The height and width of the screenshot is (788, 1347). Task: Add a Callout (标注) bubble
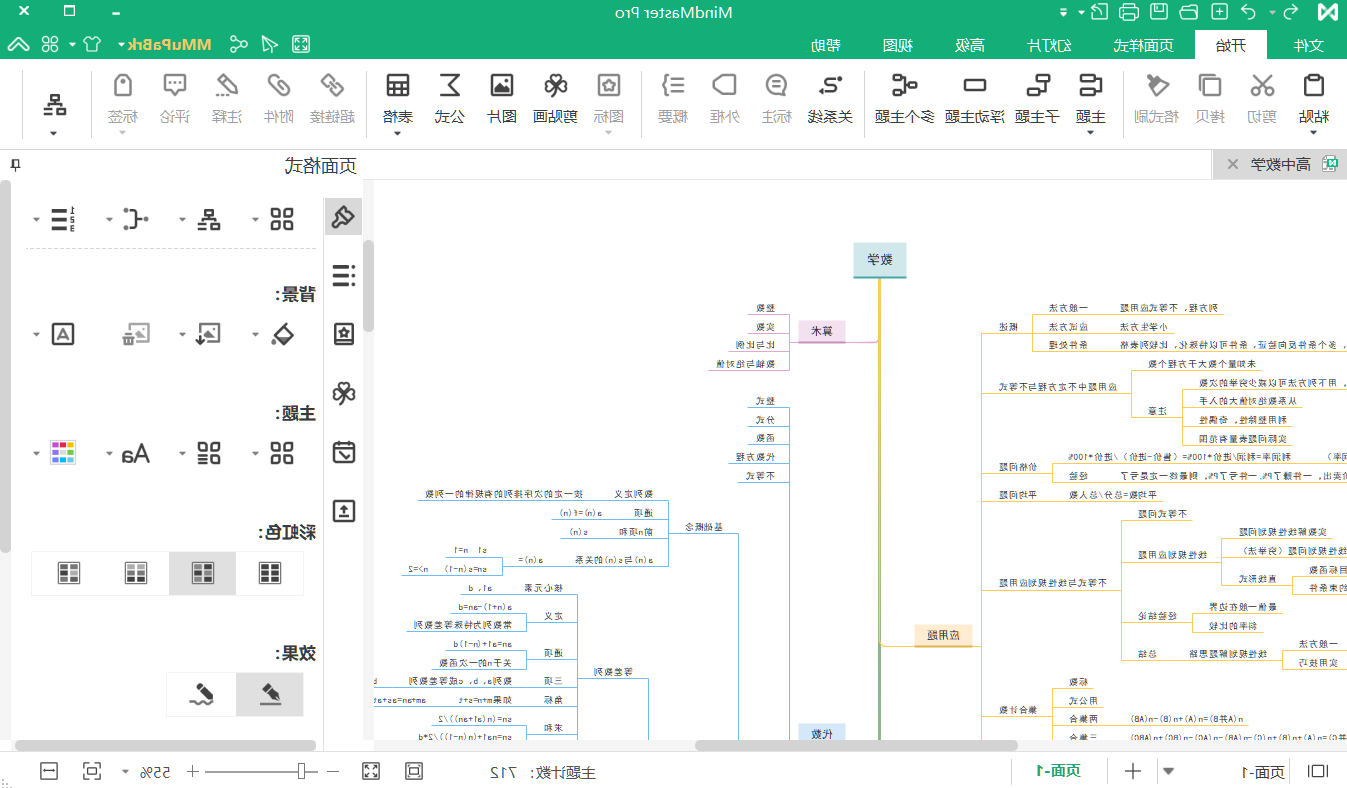pyautogui.click(x=776, y=98)
